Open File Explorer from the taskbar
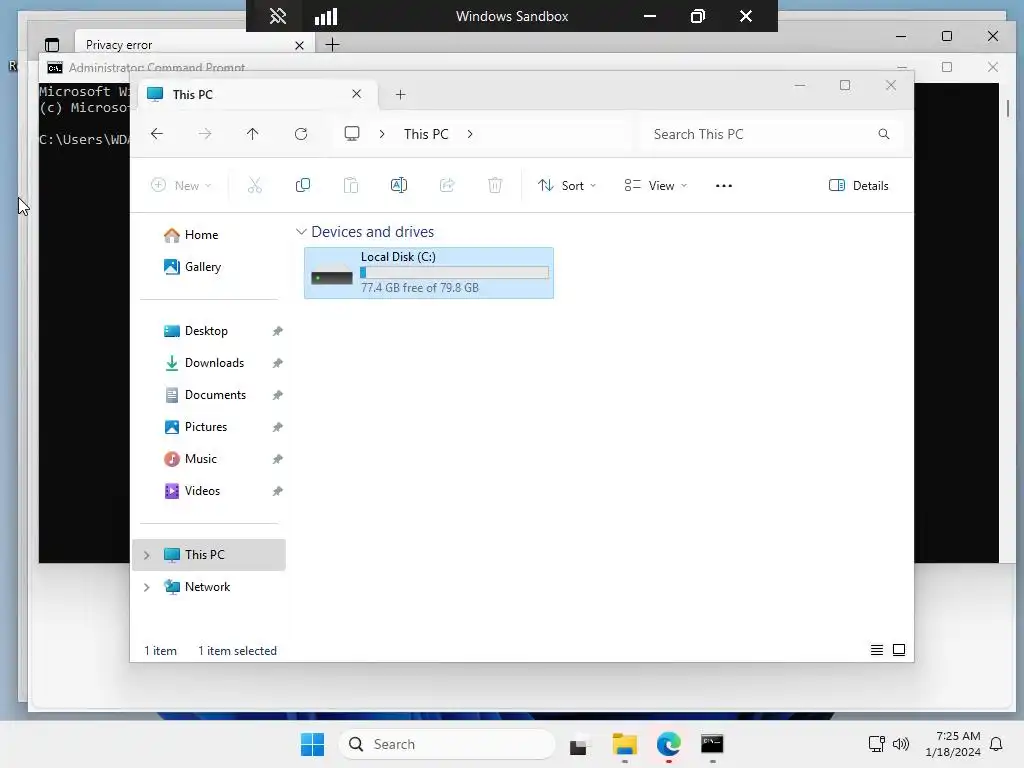 pyautogui.click(x=625, y=744)
